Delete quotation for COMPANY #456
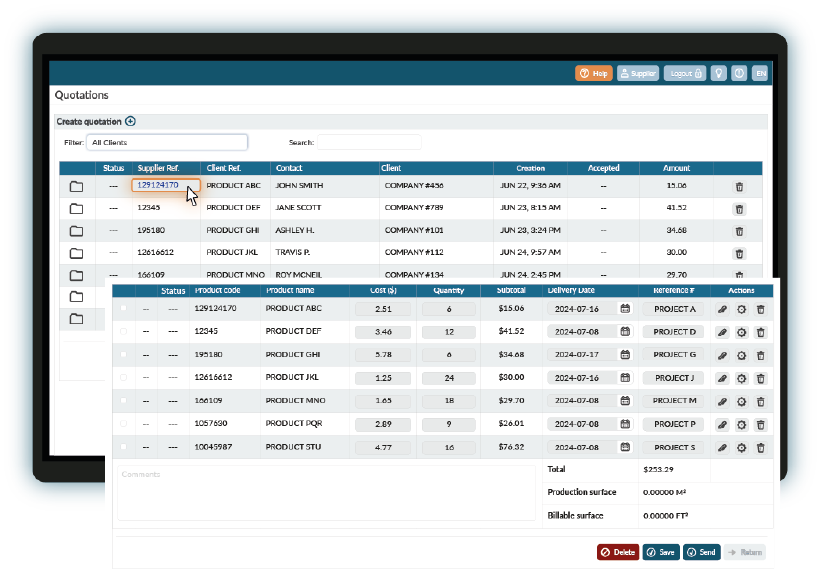The width and height of the screenshot is (822, 575). tap(739, 187)
